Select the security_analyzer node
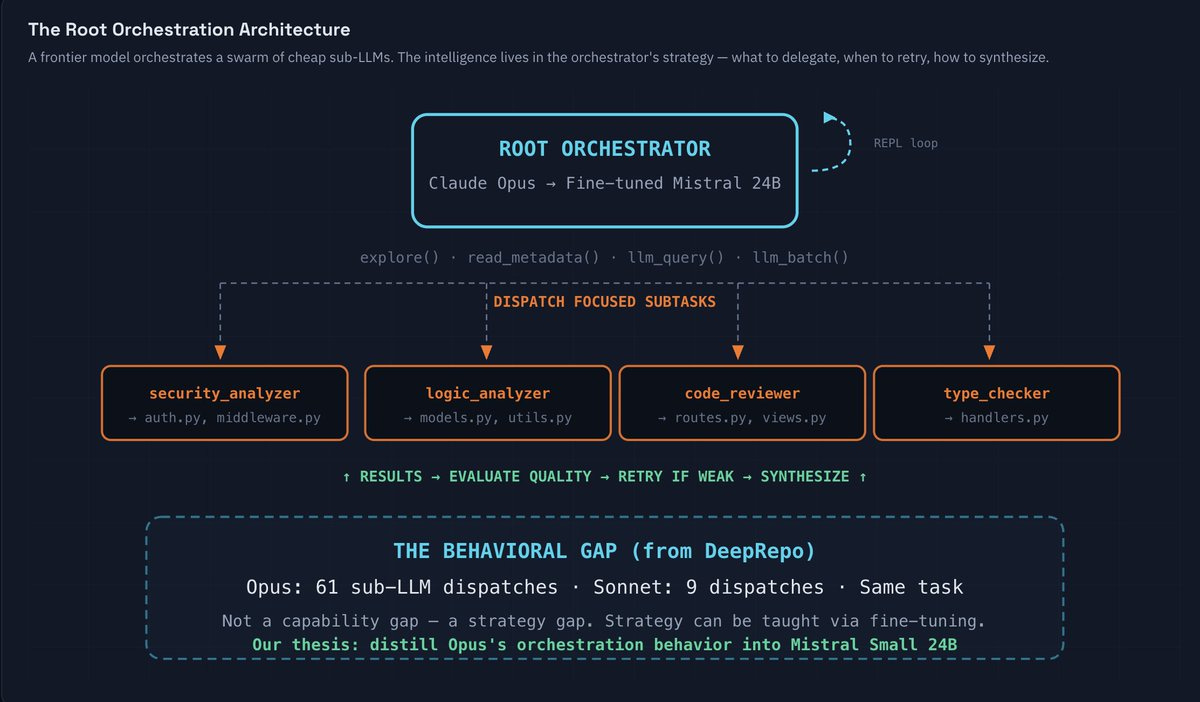Viewport: 1200px width, 702px height. click(225, 403)
